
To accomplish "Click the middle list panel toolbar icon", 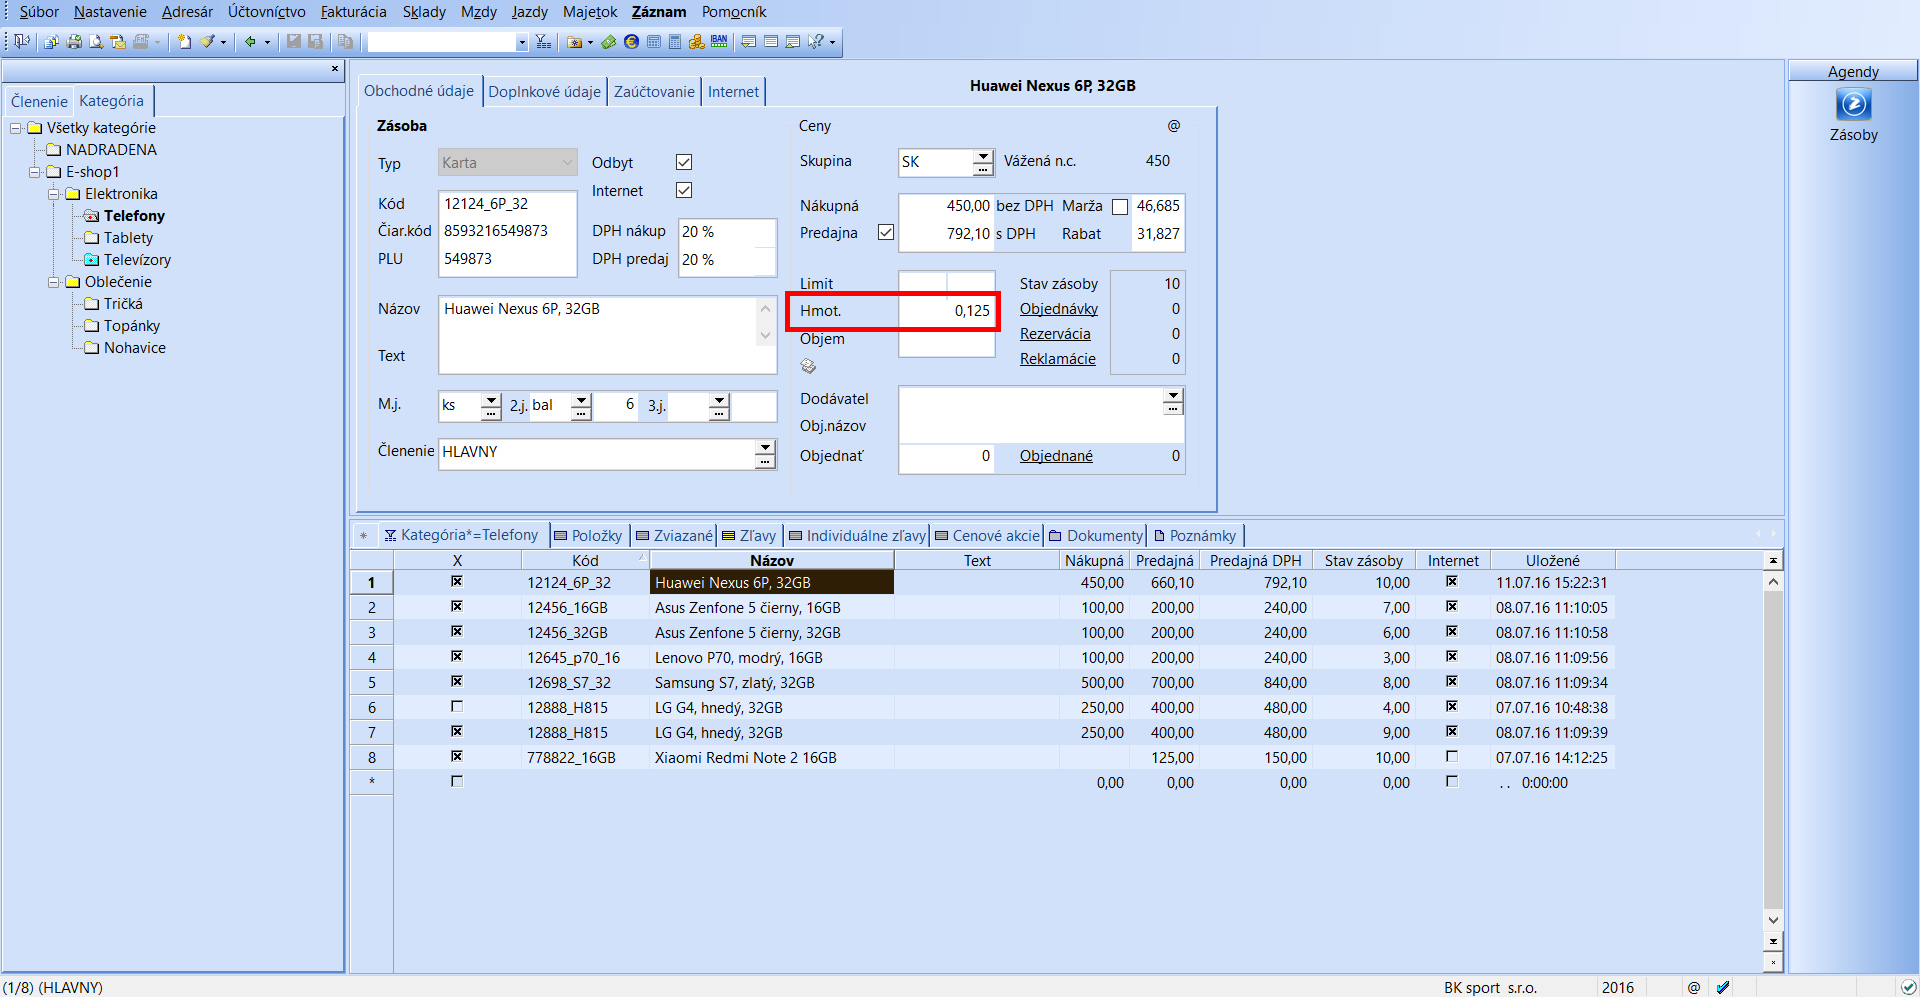I will [771, 41].
